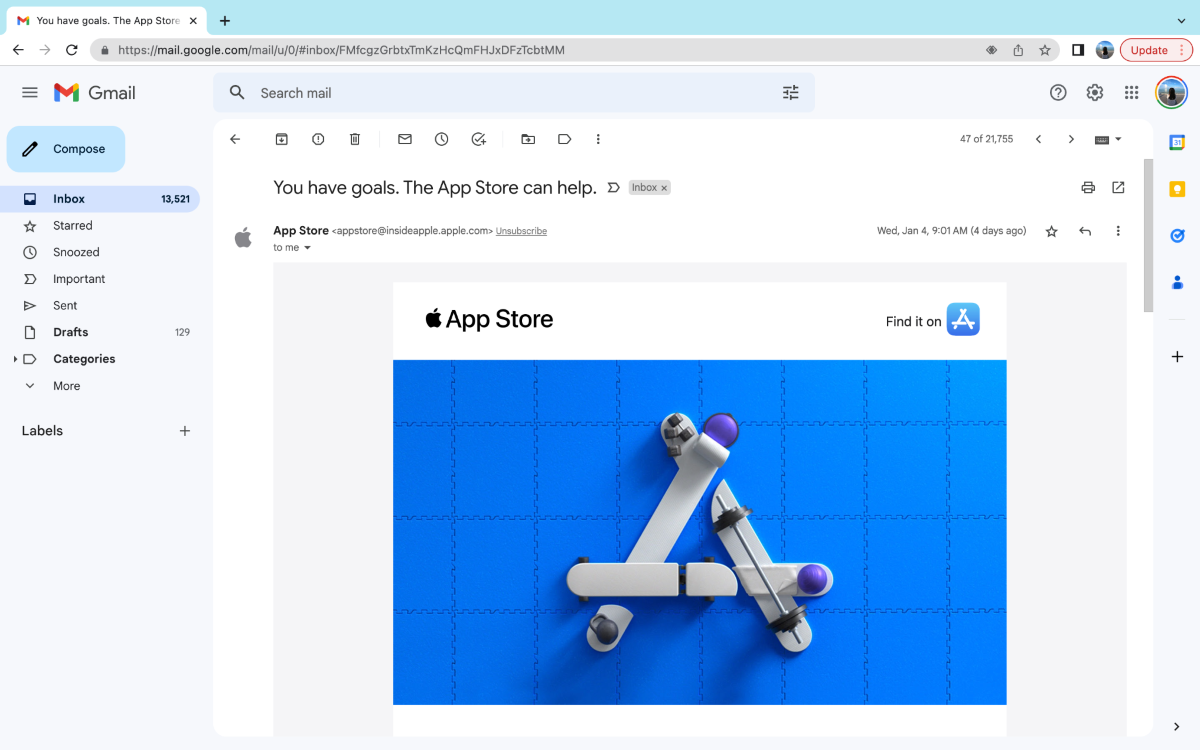
Task: Remove the Inbox label with its x
Action: 664,188
